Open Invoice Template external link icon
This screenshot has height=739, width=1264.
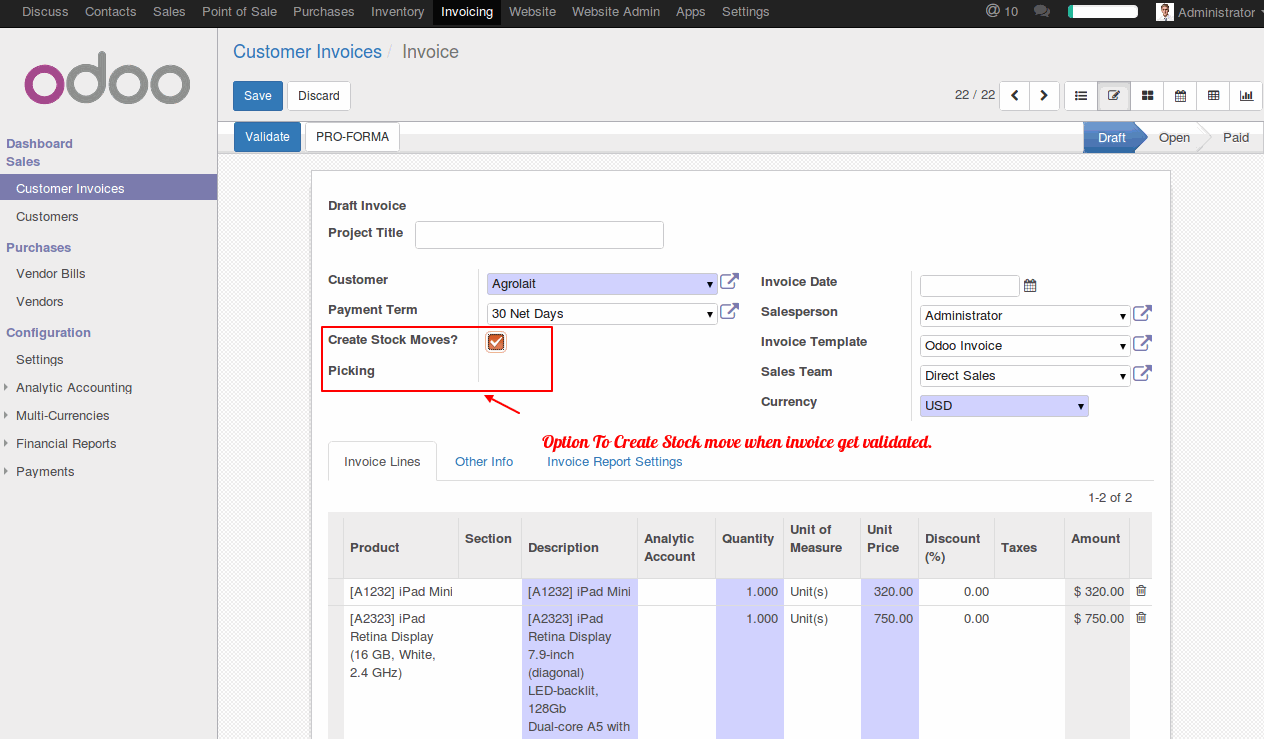(x=1142, y=344)
